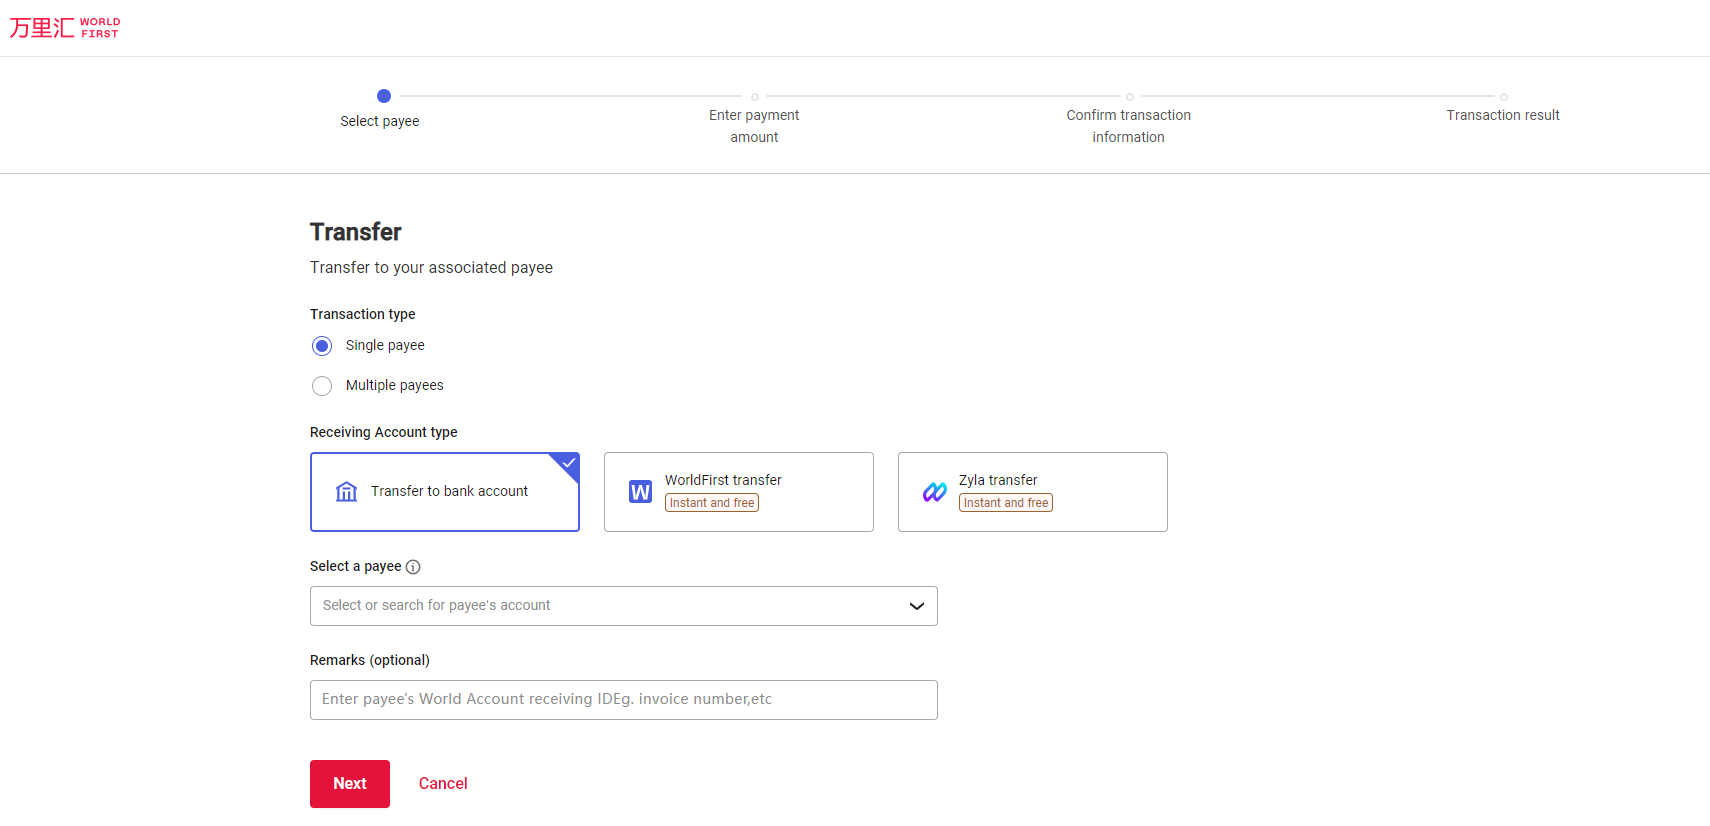1710x826 pixels.
Task: Click the blue checkmark corner on bank card
Action: pos(568,464)
